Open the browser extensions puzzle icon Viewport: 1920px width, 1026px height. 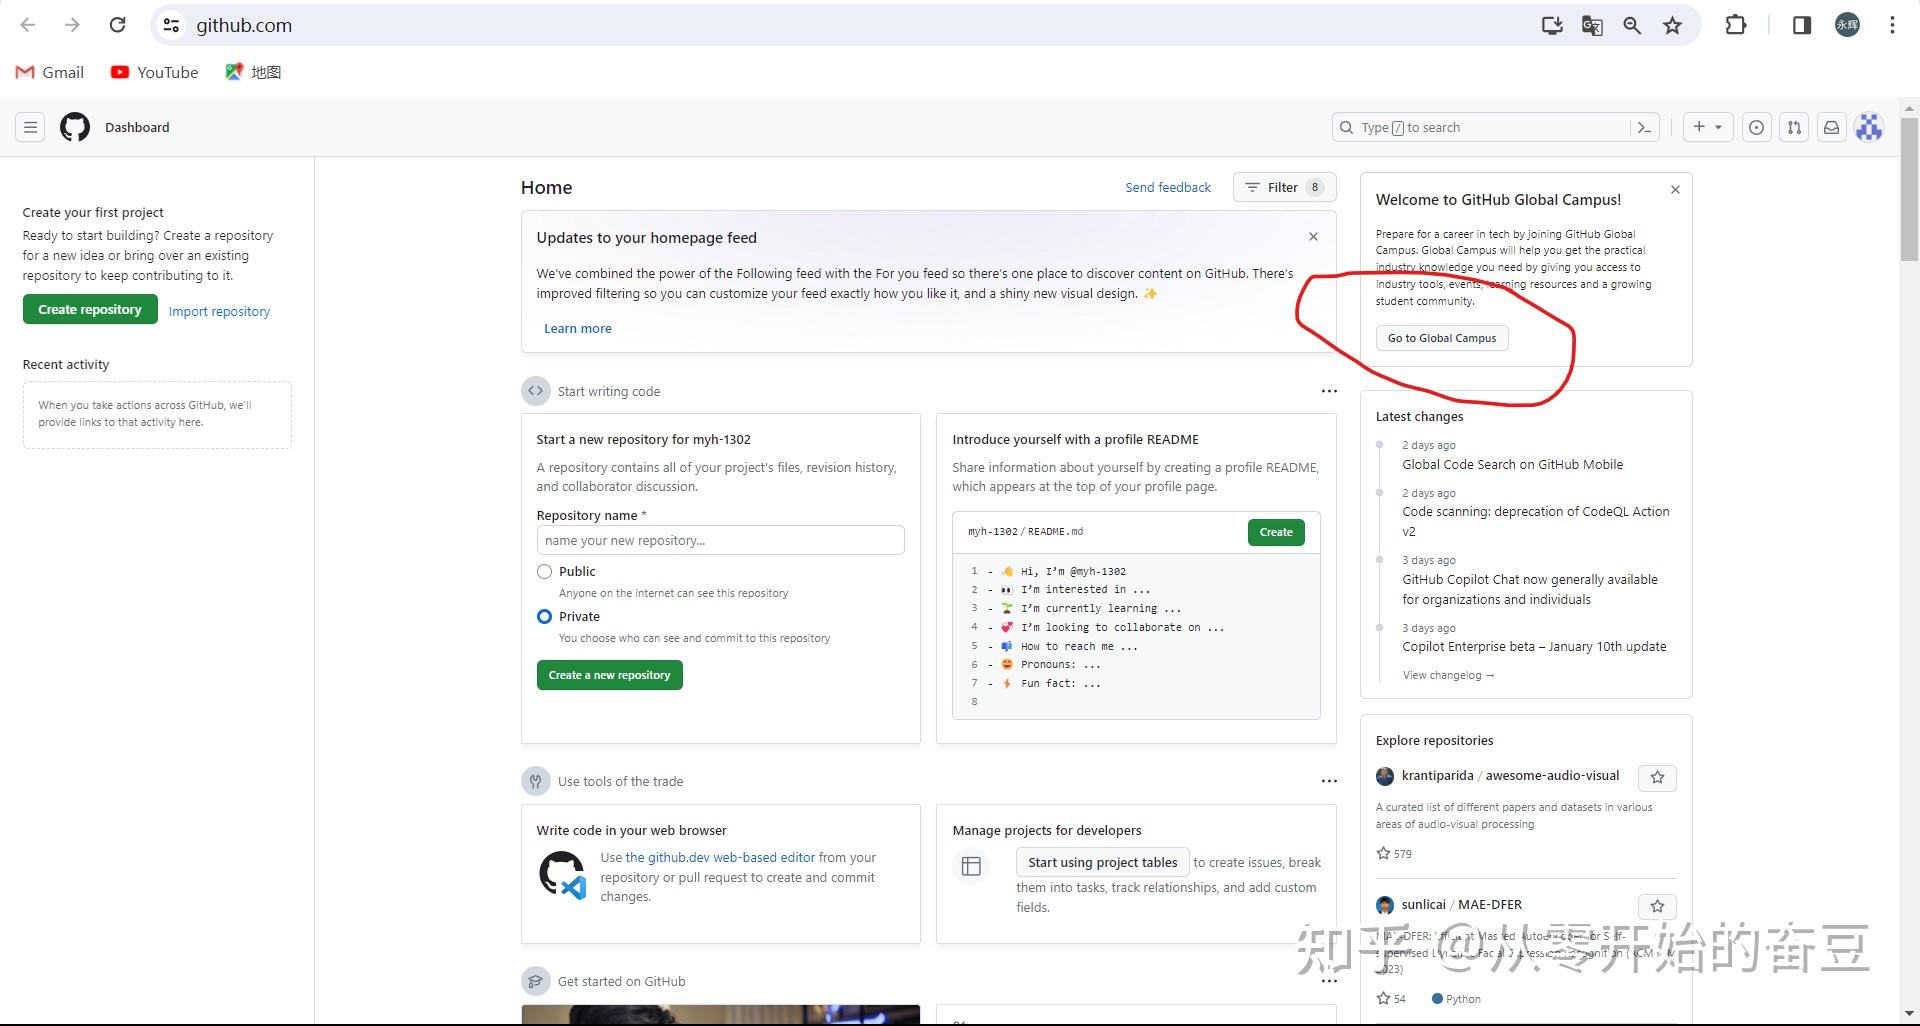tap(1736, 25)
